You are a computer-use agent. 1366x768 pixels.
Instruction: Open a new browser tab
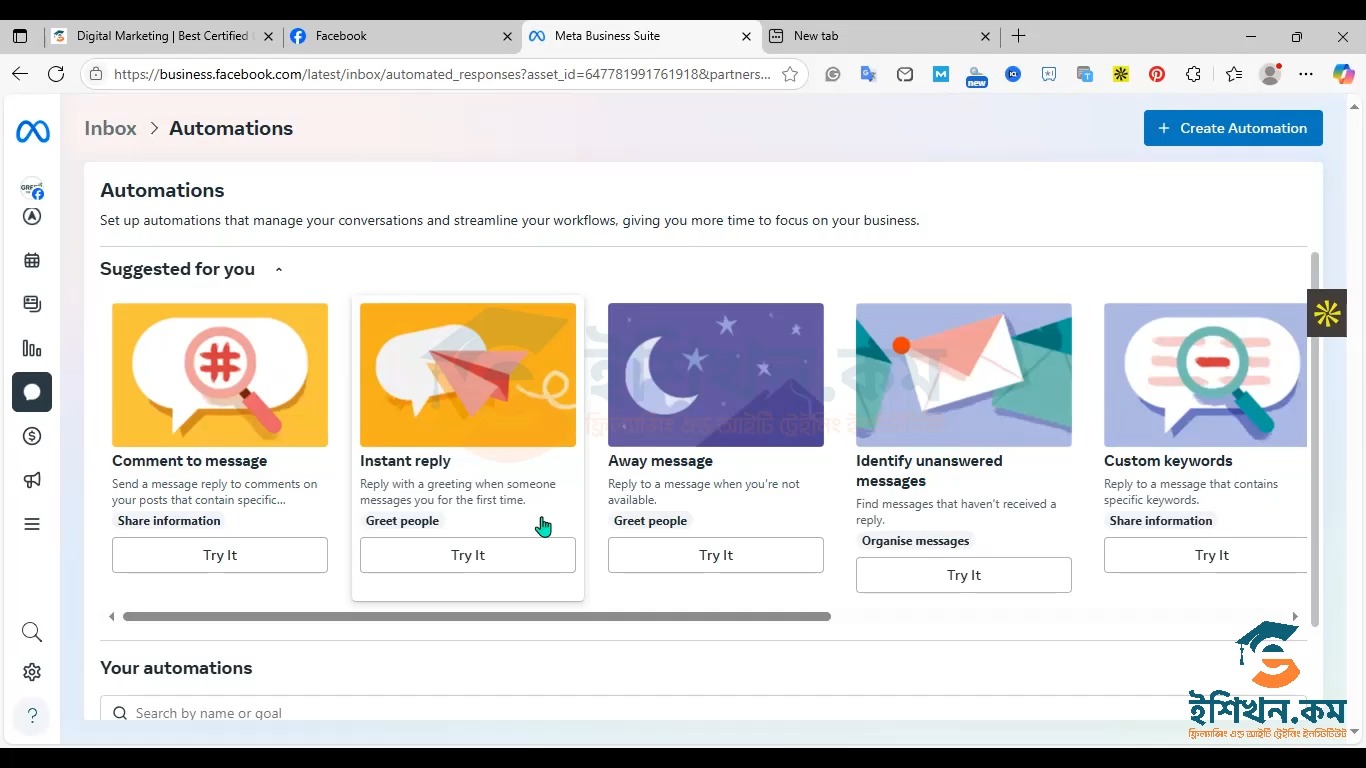click(1019, 36)
